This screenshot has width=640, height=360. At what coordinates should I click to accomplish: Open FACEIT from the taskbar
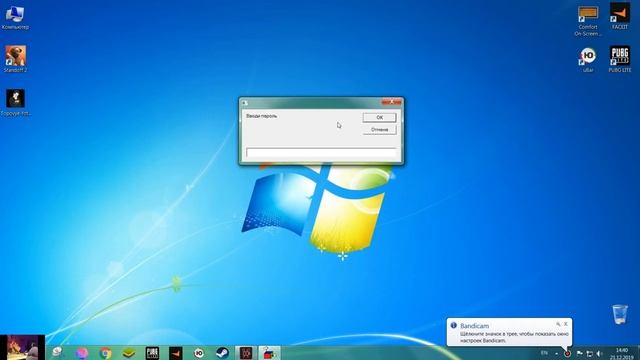176,353
